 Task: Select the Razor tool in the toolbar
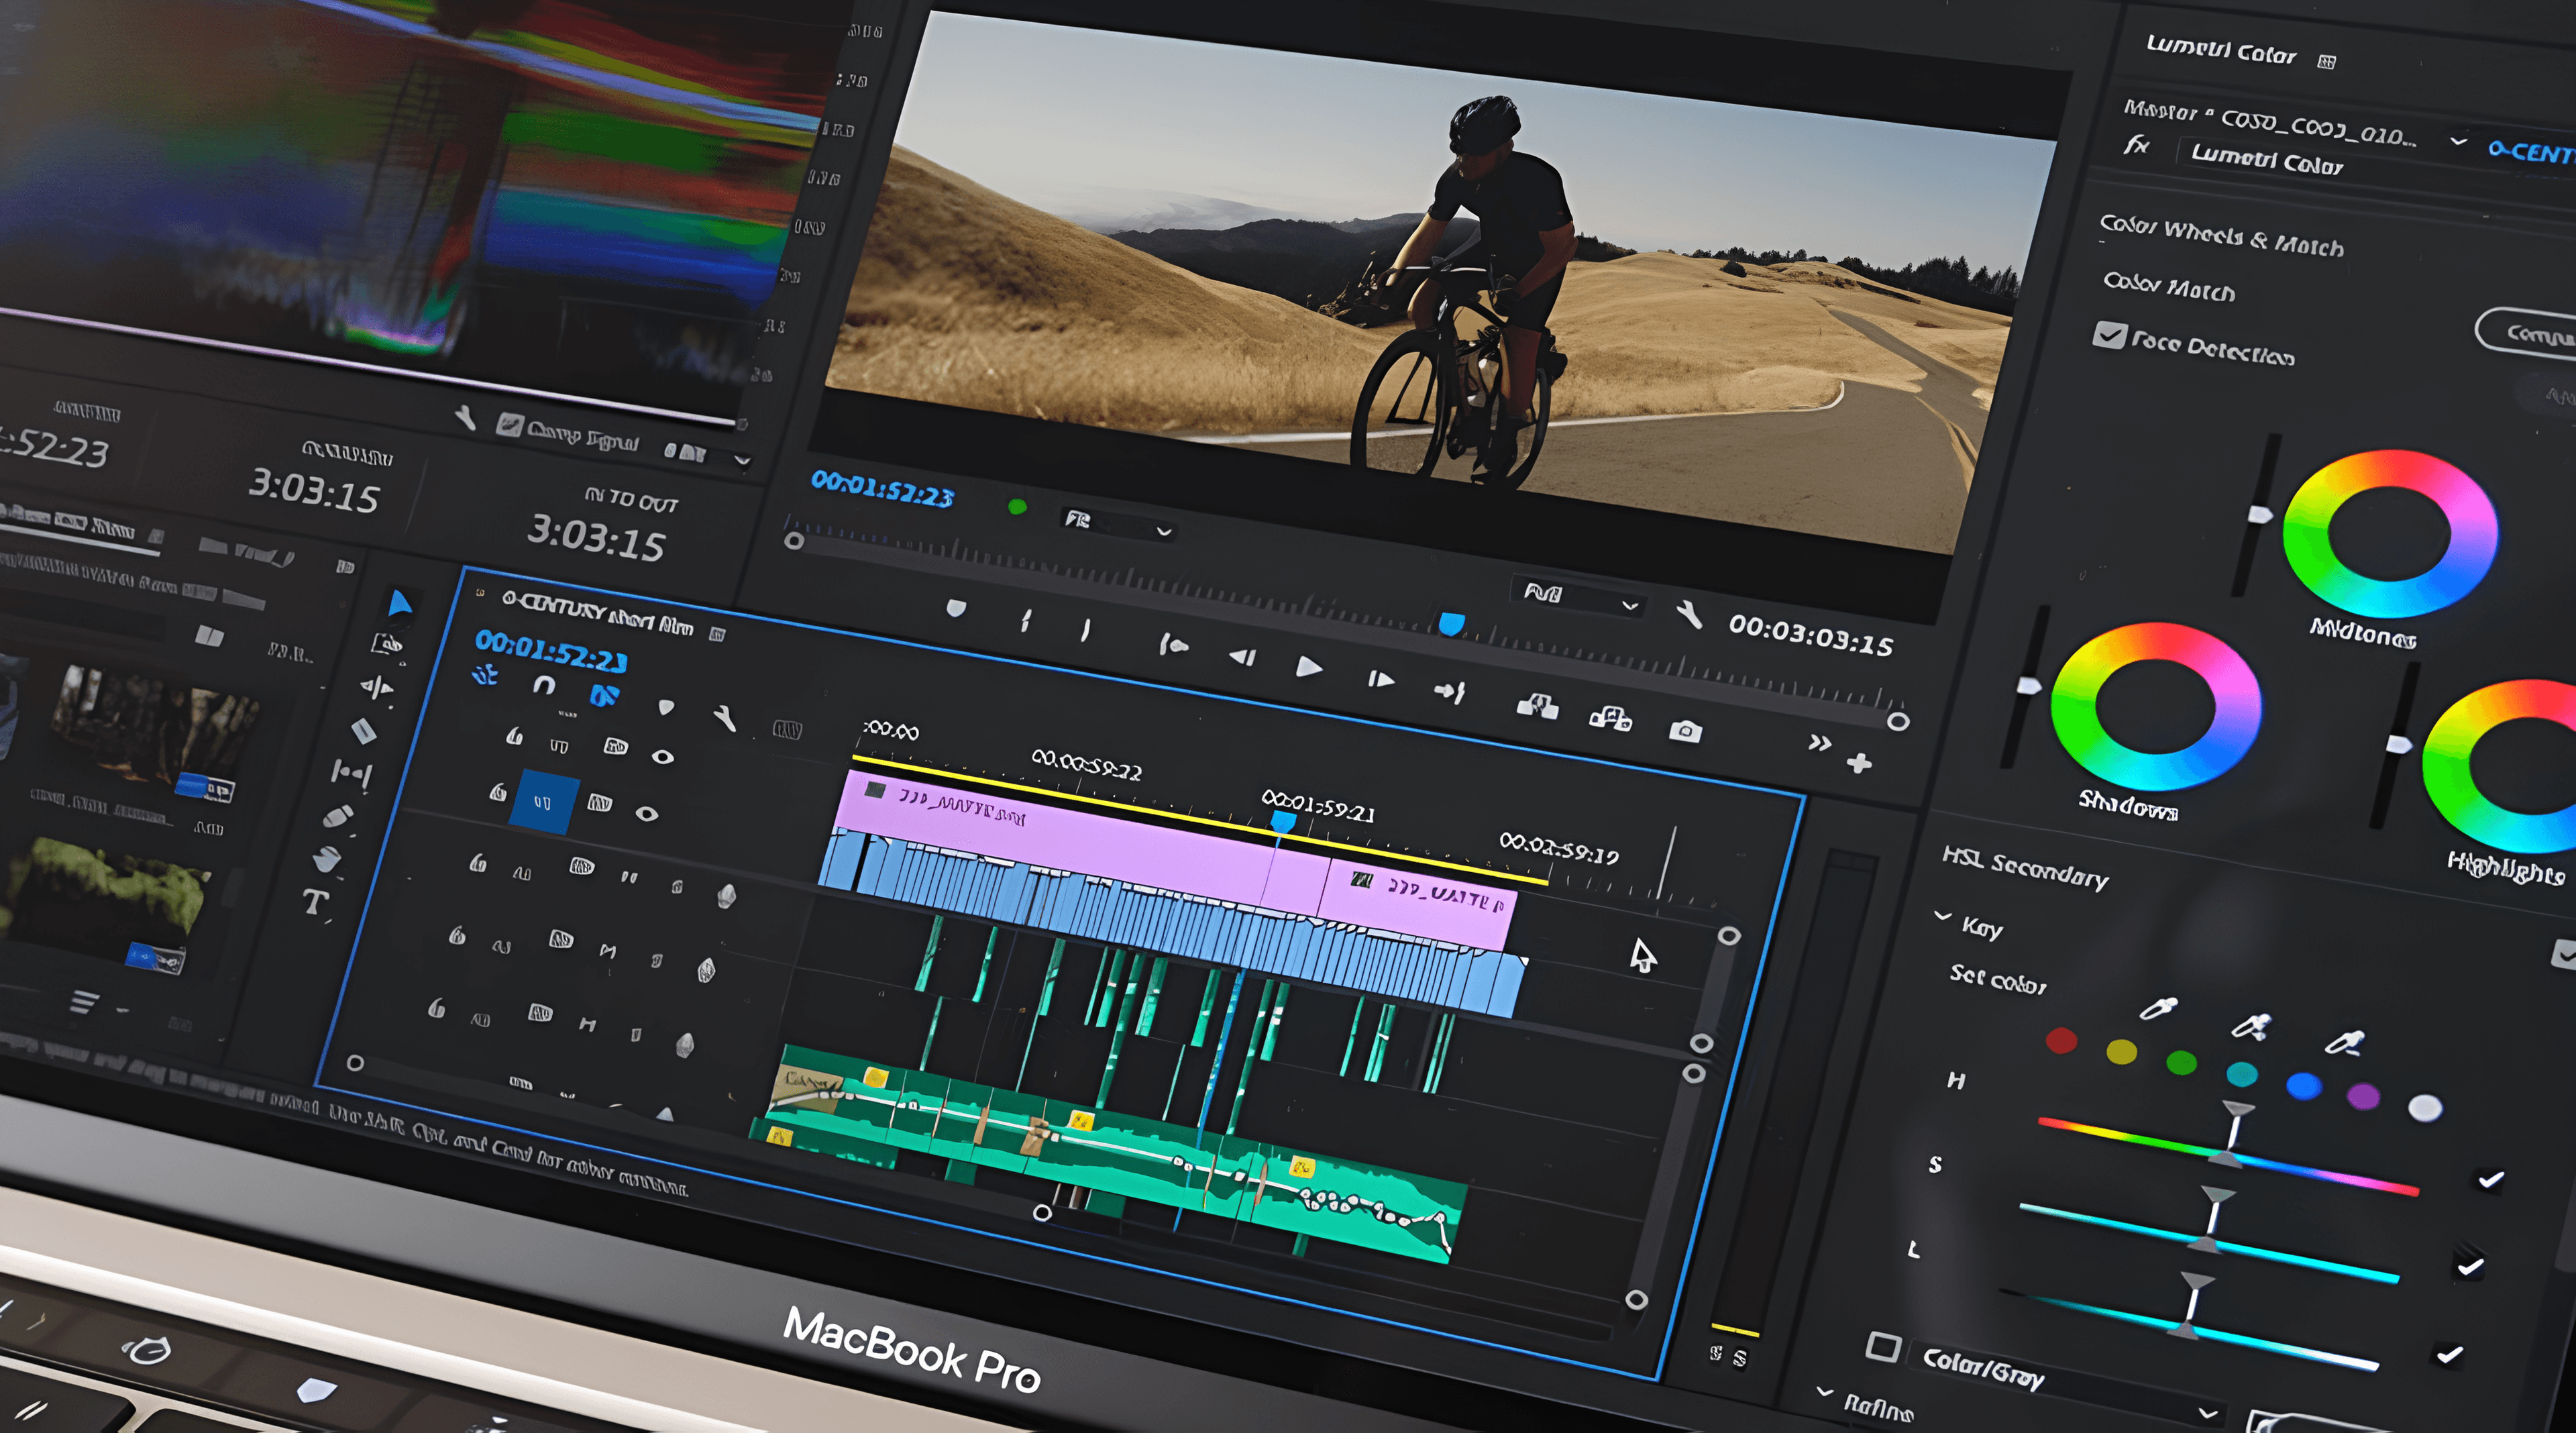coord(363,731)
